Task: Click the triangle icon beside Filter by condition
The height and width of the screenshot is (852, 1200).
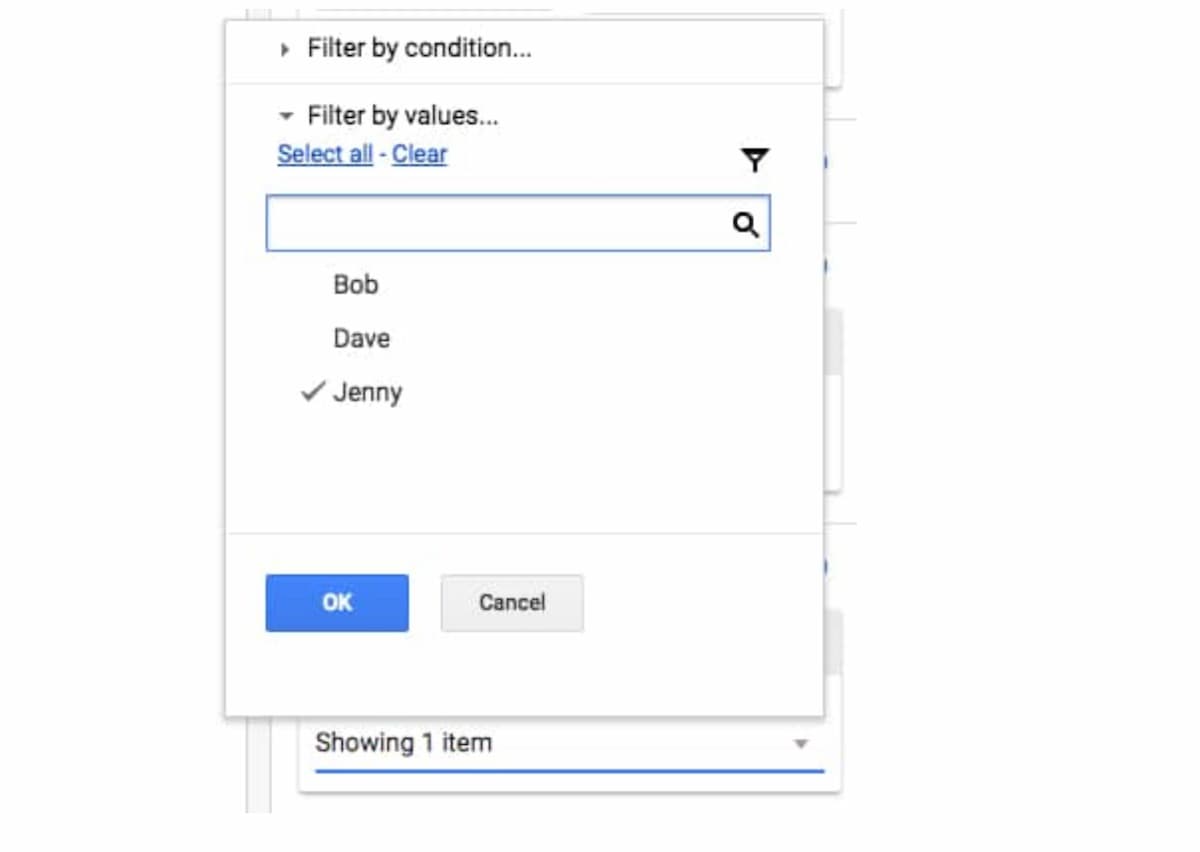Action: pyautogui.click(x=286, y=49)
